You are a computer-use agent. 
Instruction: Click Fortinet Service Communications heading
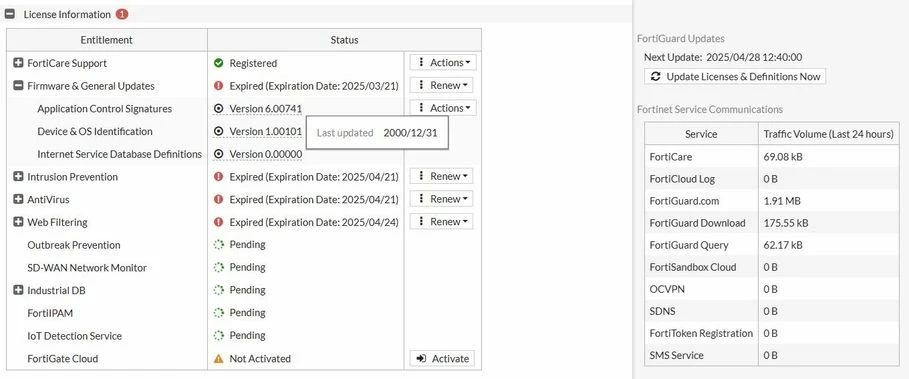click(710, 110)
